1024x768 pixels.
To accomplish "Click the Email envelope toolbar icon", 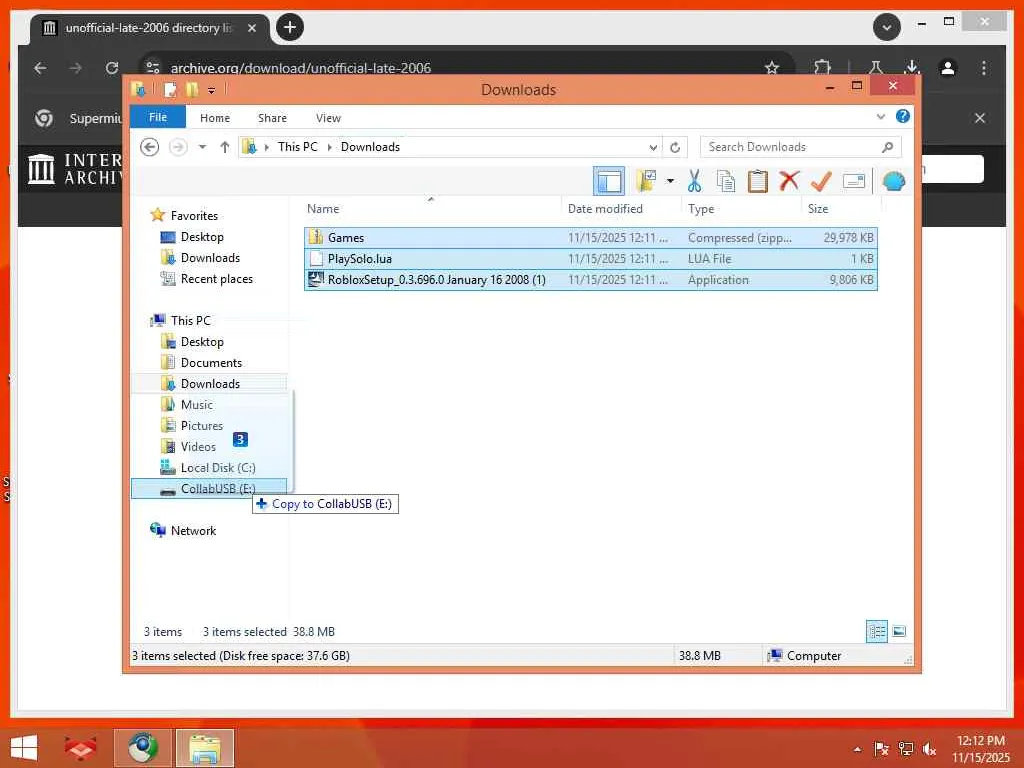I will (x=854, y=181).
